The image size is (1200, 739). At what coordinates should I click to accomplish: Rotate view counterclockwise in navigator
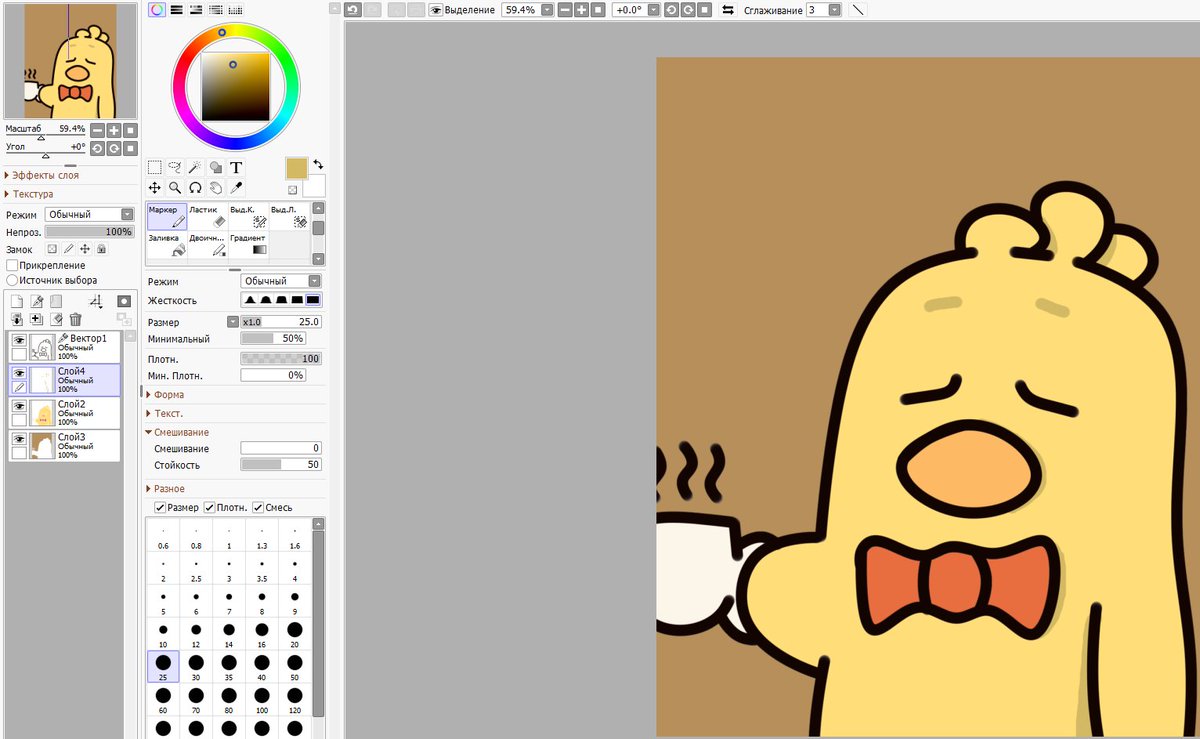click(97, 148)
